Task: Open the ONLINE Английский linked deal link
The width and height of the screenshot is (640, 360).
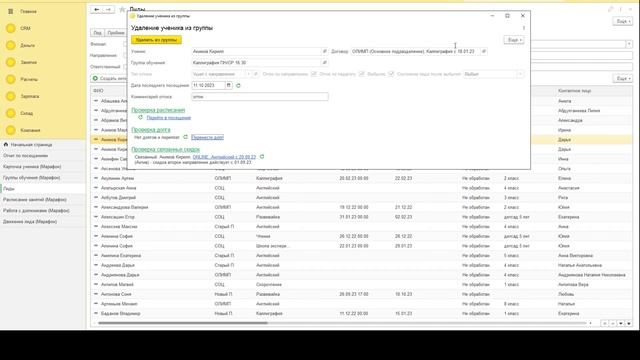Action: [224, 157]
